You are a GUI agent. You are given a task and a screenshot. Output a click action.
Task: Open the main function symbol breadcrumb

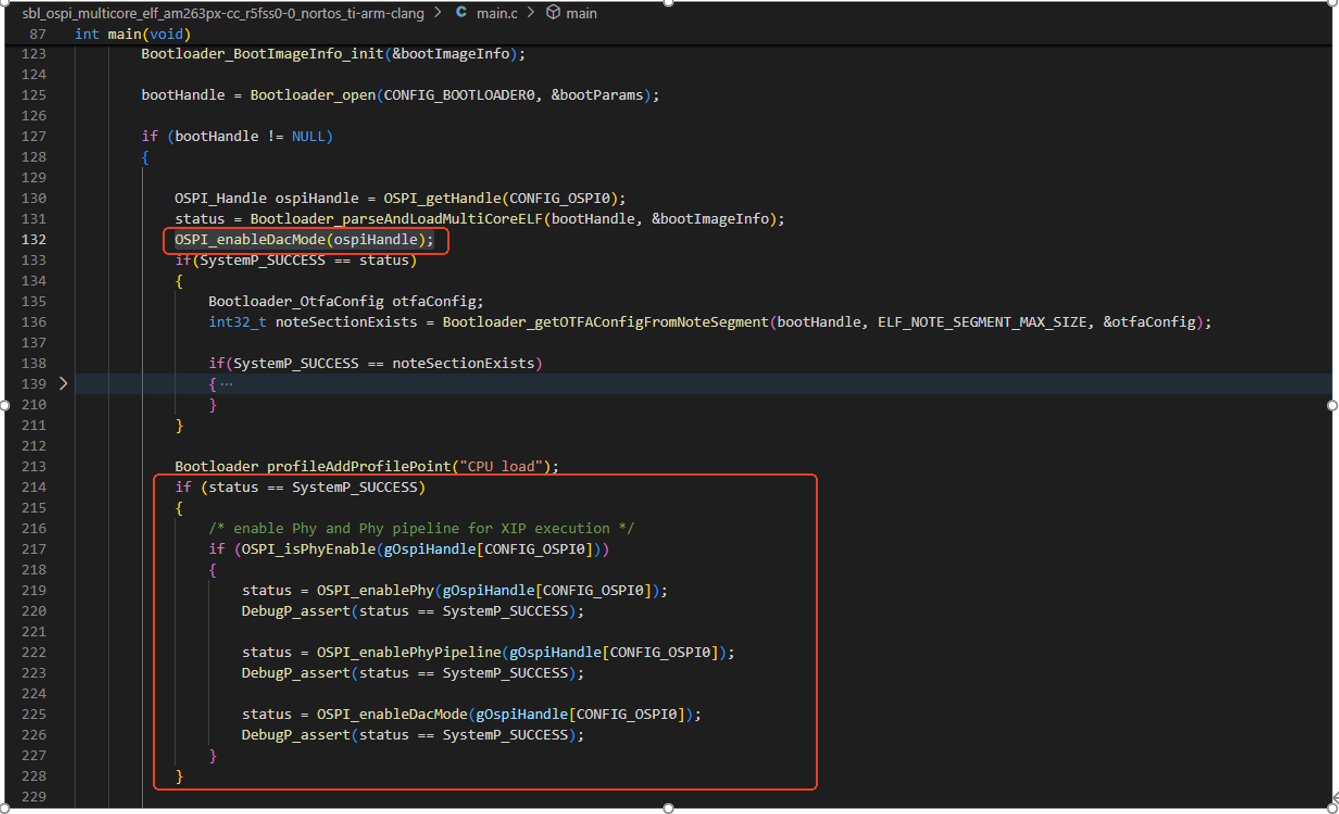(582, 13)
